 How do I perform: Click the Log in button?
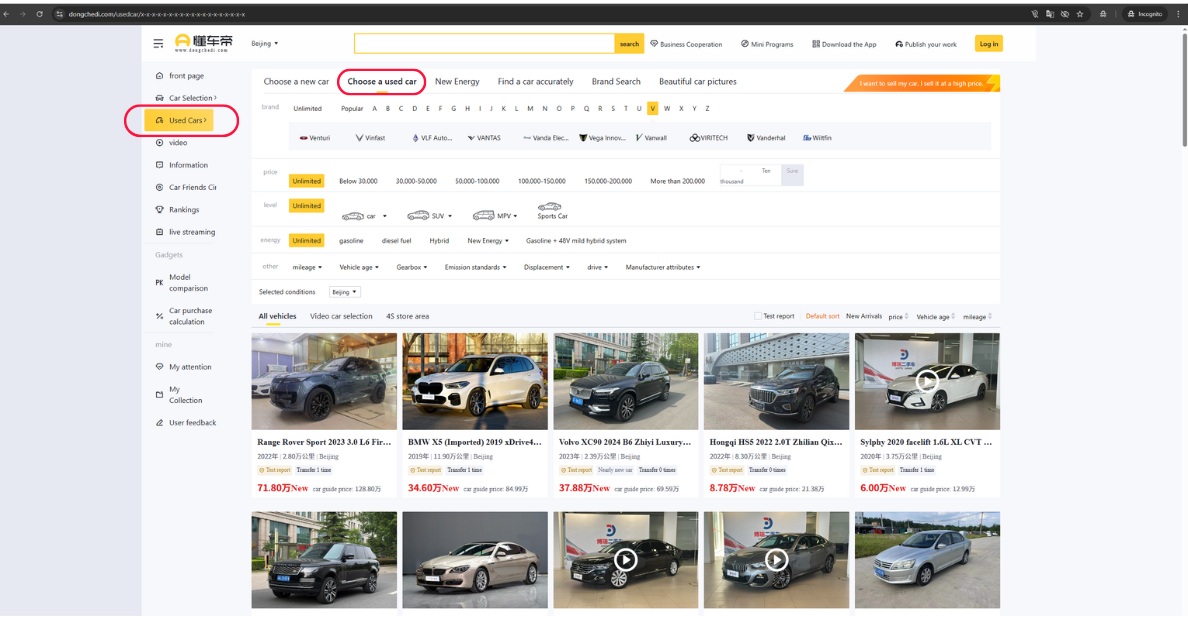click(988, 44)
